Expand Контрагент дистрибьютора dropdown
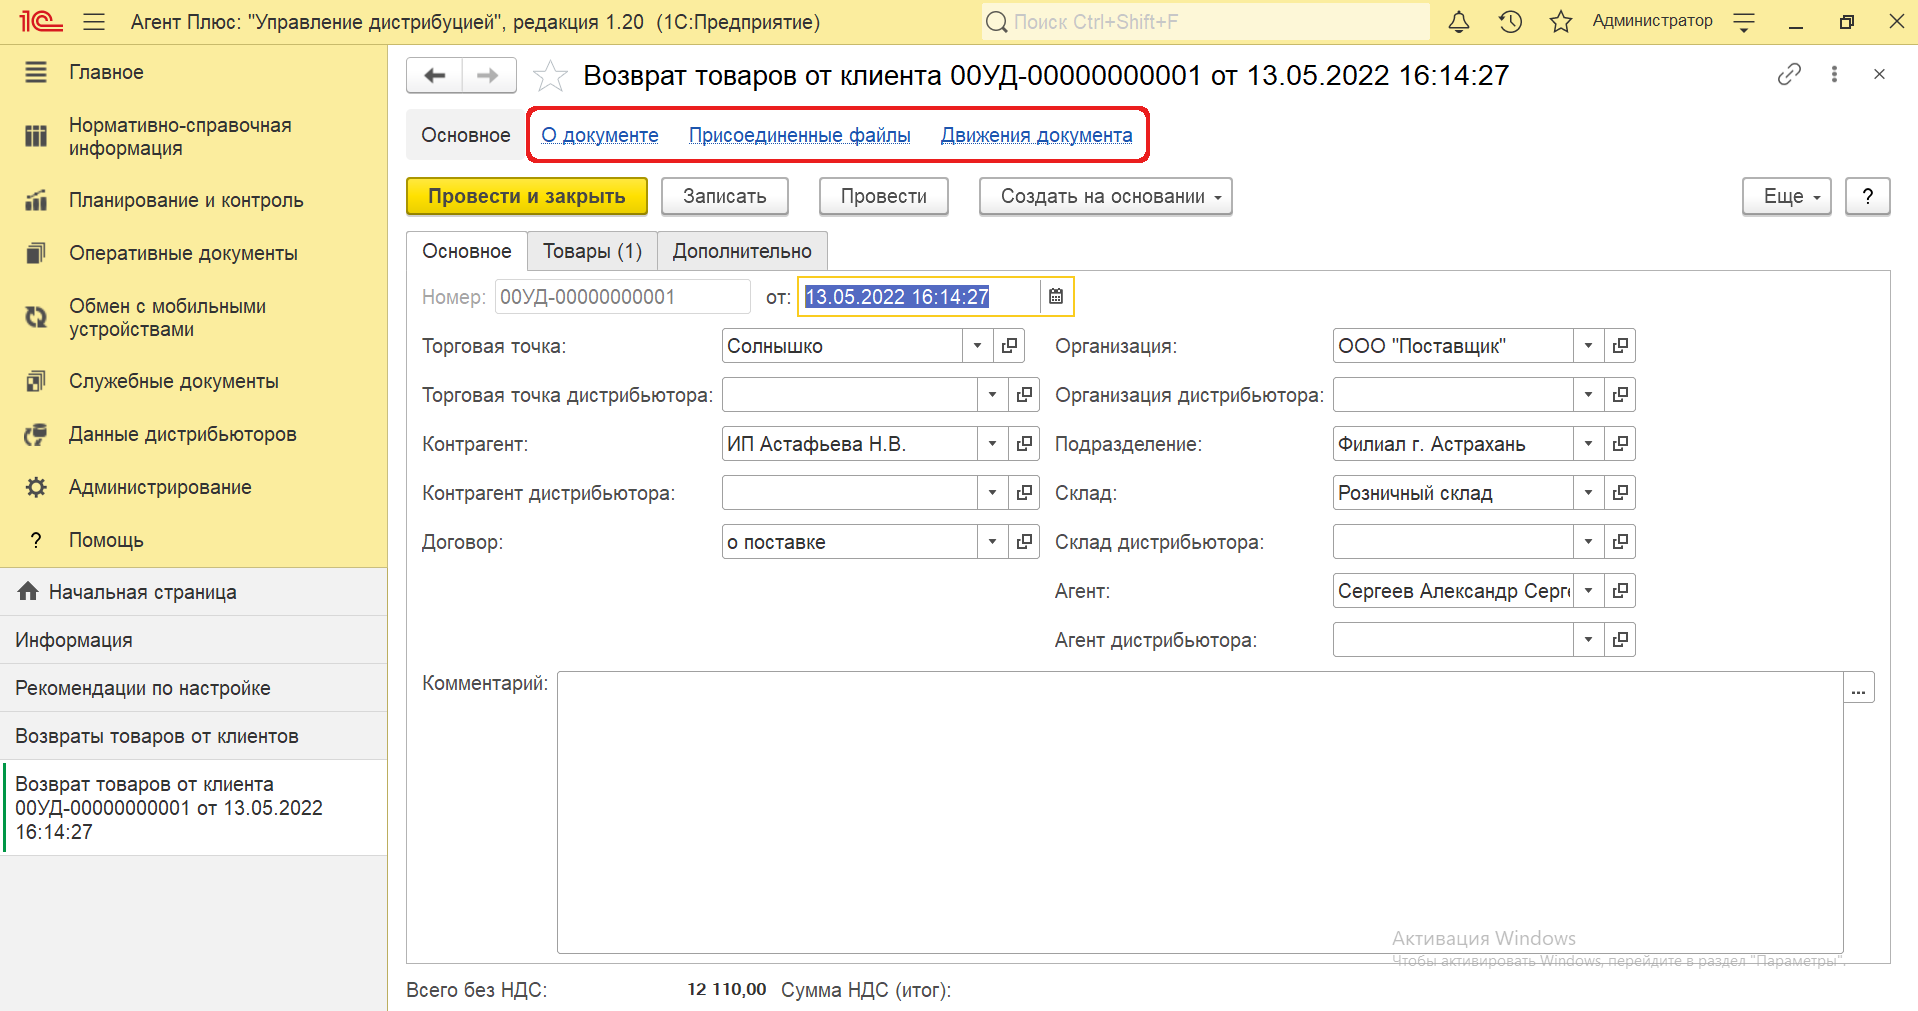1918x1011 pixels. click(x=992, y=492)
